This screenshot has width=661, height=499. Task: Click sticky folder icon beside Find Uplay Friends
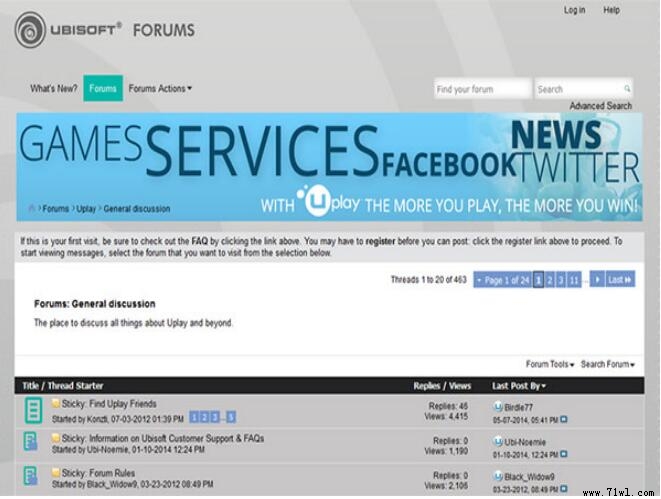point(56,404)
